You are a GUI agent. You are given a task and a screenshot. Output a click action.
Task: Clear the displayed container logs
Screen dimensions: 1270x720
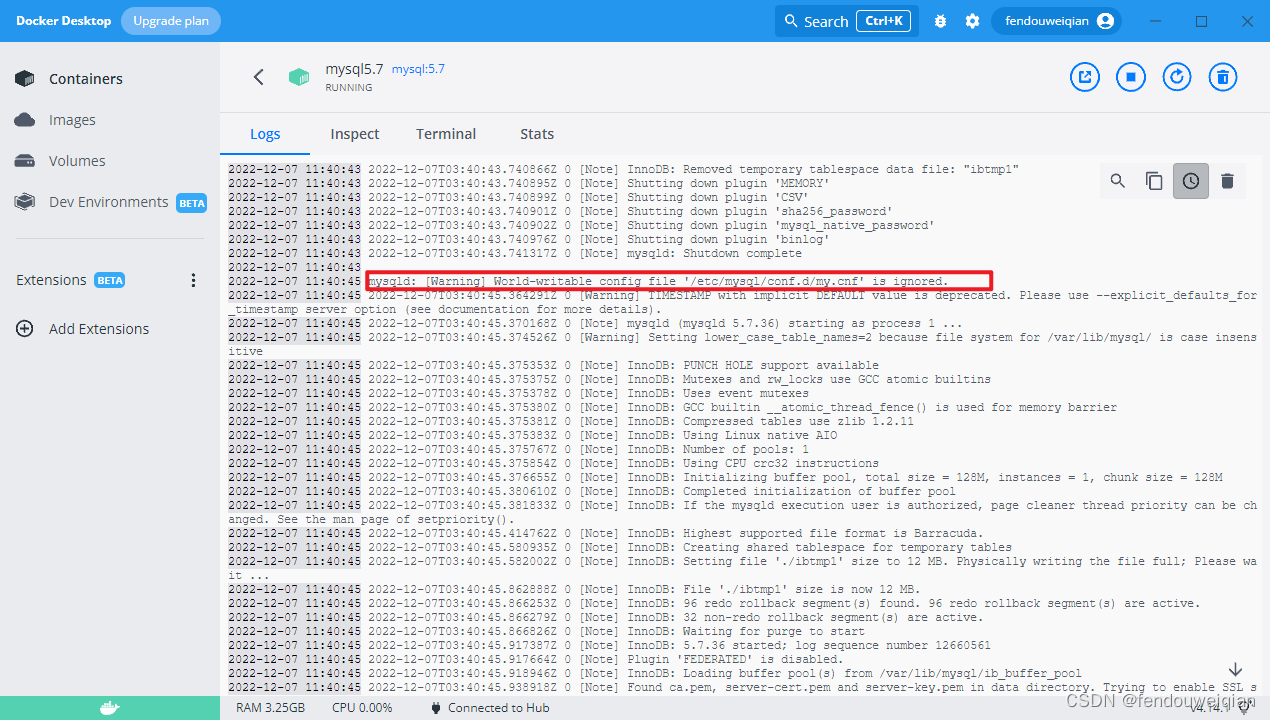pyautogui.click(x=1227, y=181)
